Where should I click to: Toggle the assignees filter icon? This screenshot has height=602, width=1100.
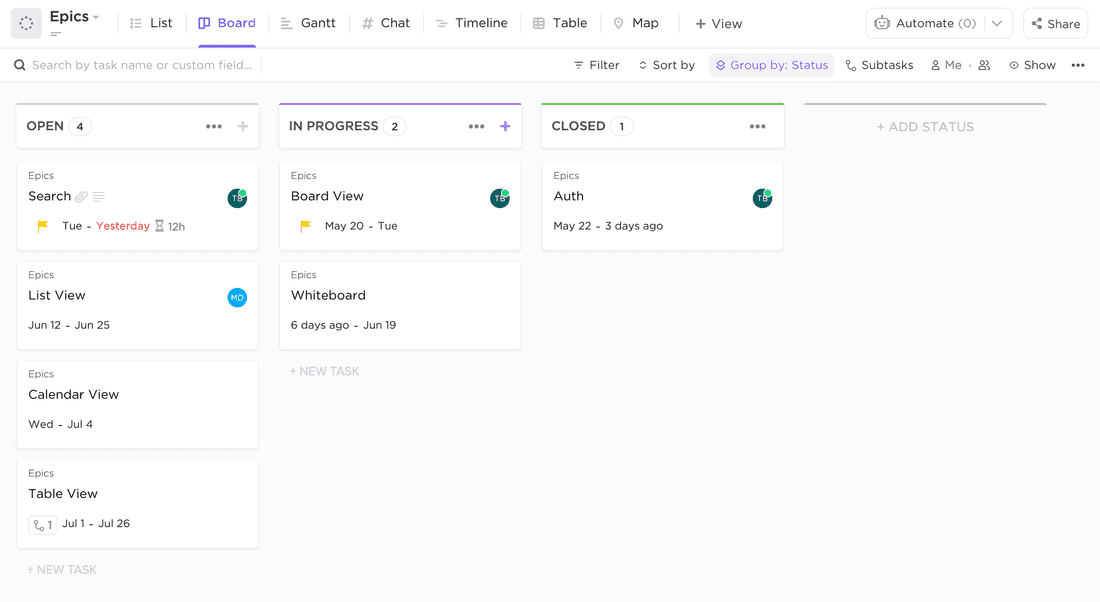point(983,64)
